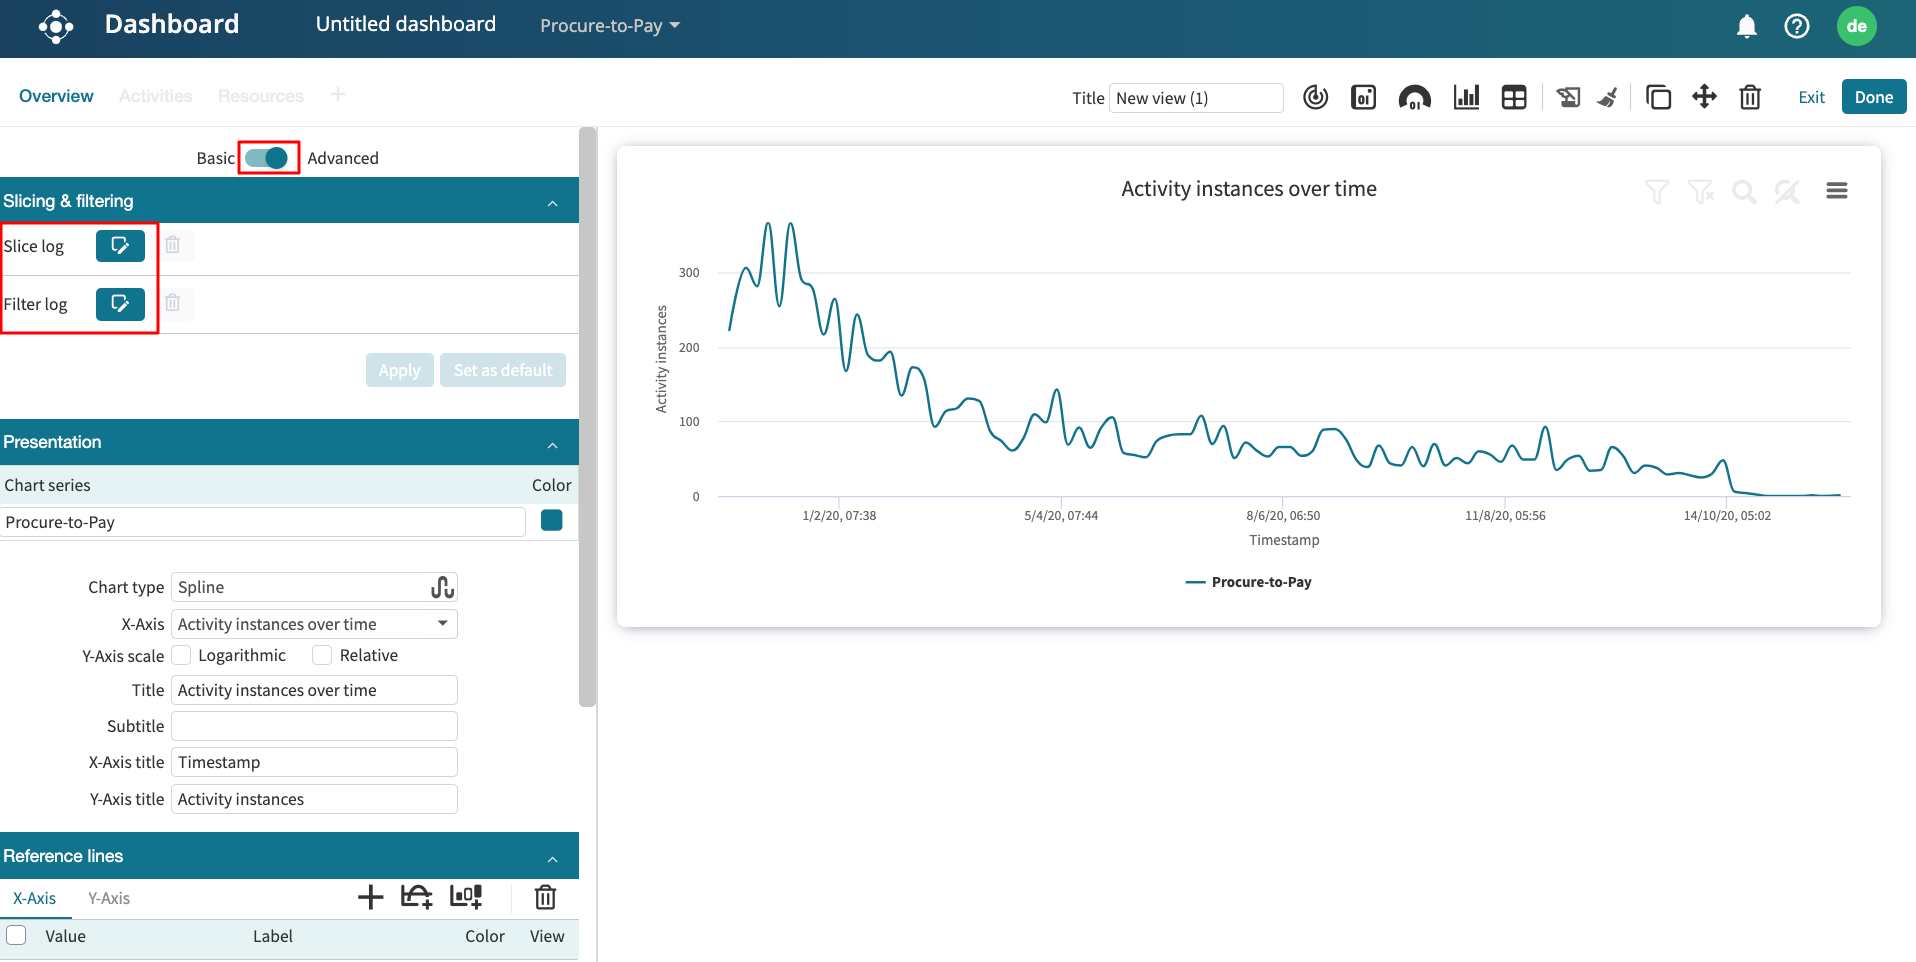Open the help question mark icon
The image size is (1916, 962).
[x=1796, y=26]
